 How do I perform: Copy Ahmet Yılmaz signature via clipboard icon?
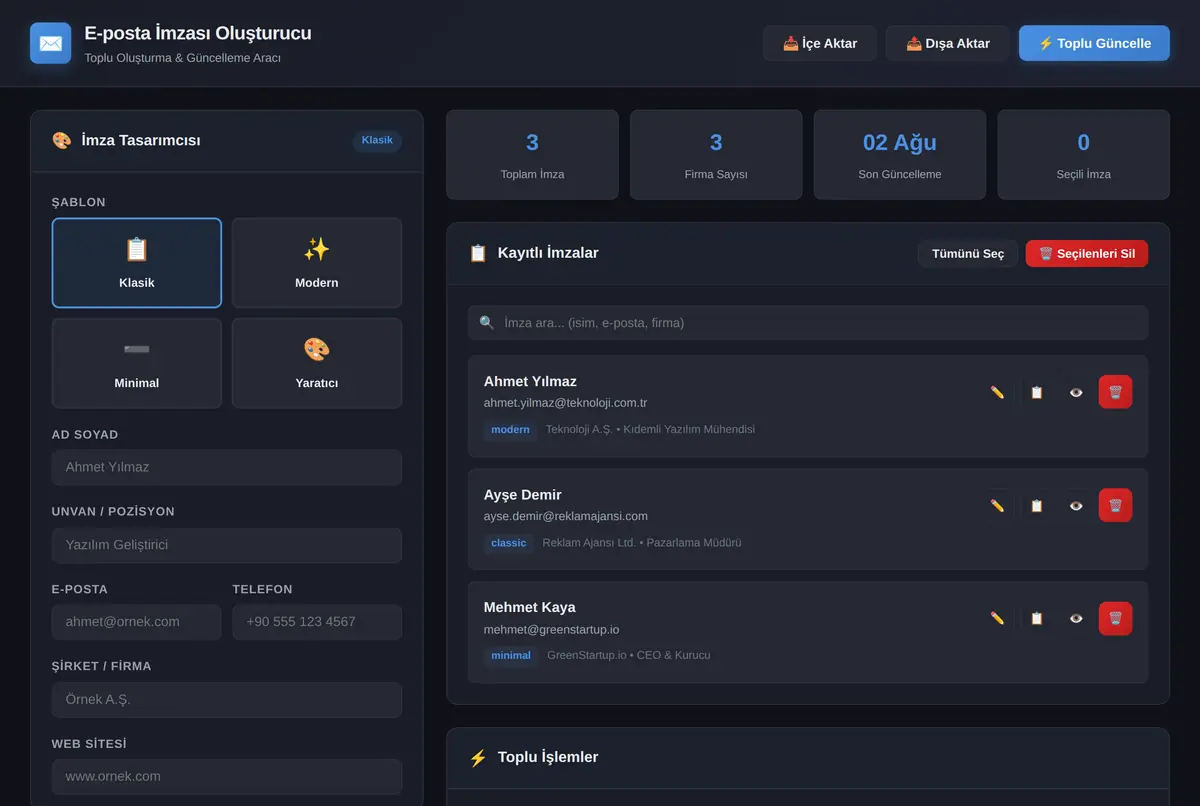pos(1036,392)
